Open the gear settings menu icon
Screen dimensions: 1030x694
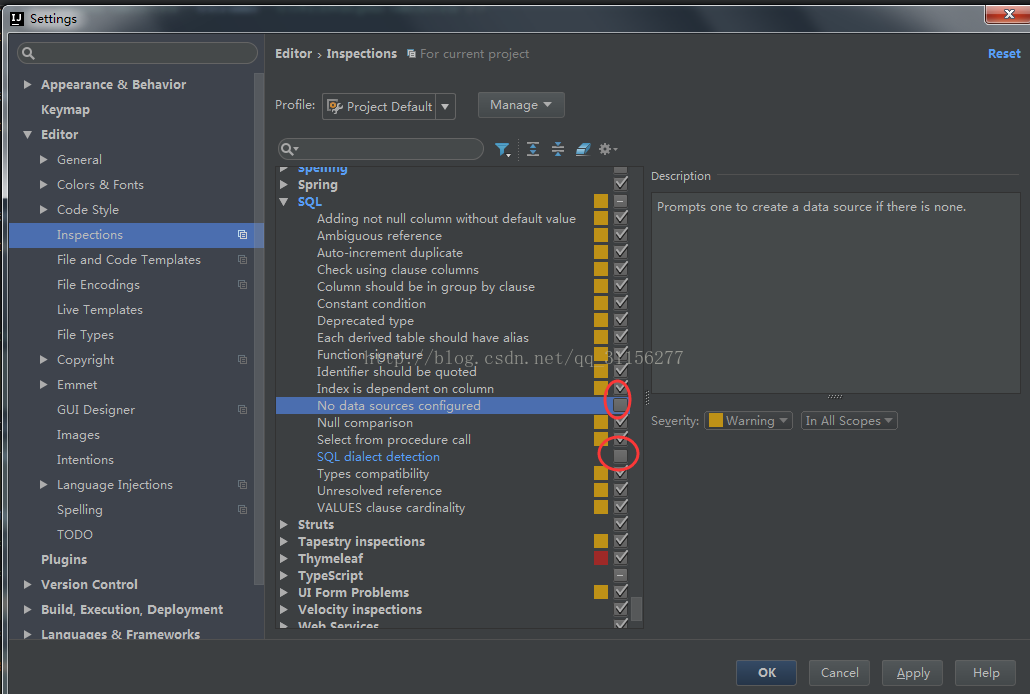(607, 149)
